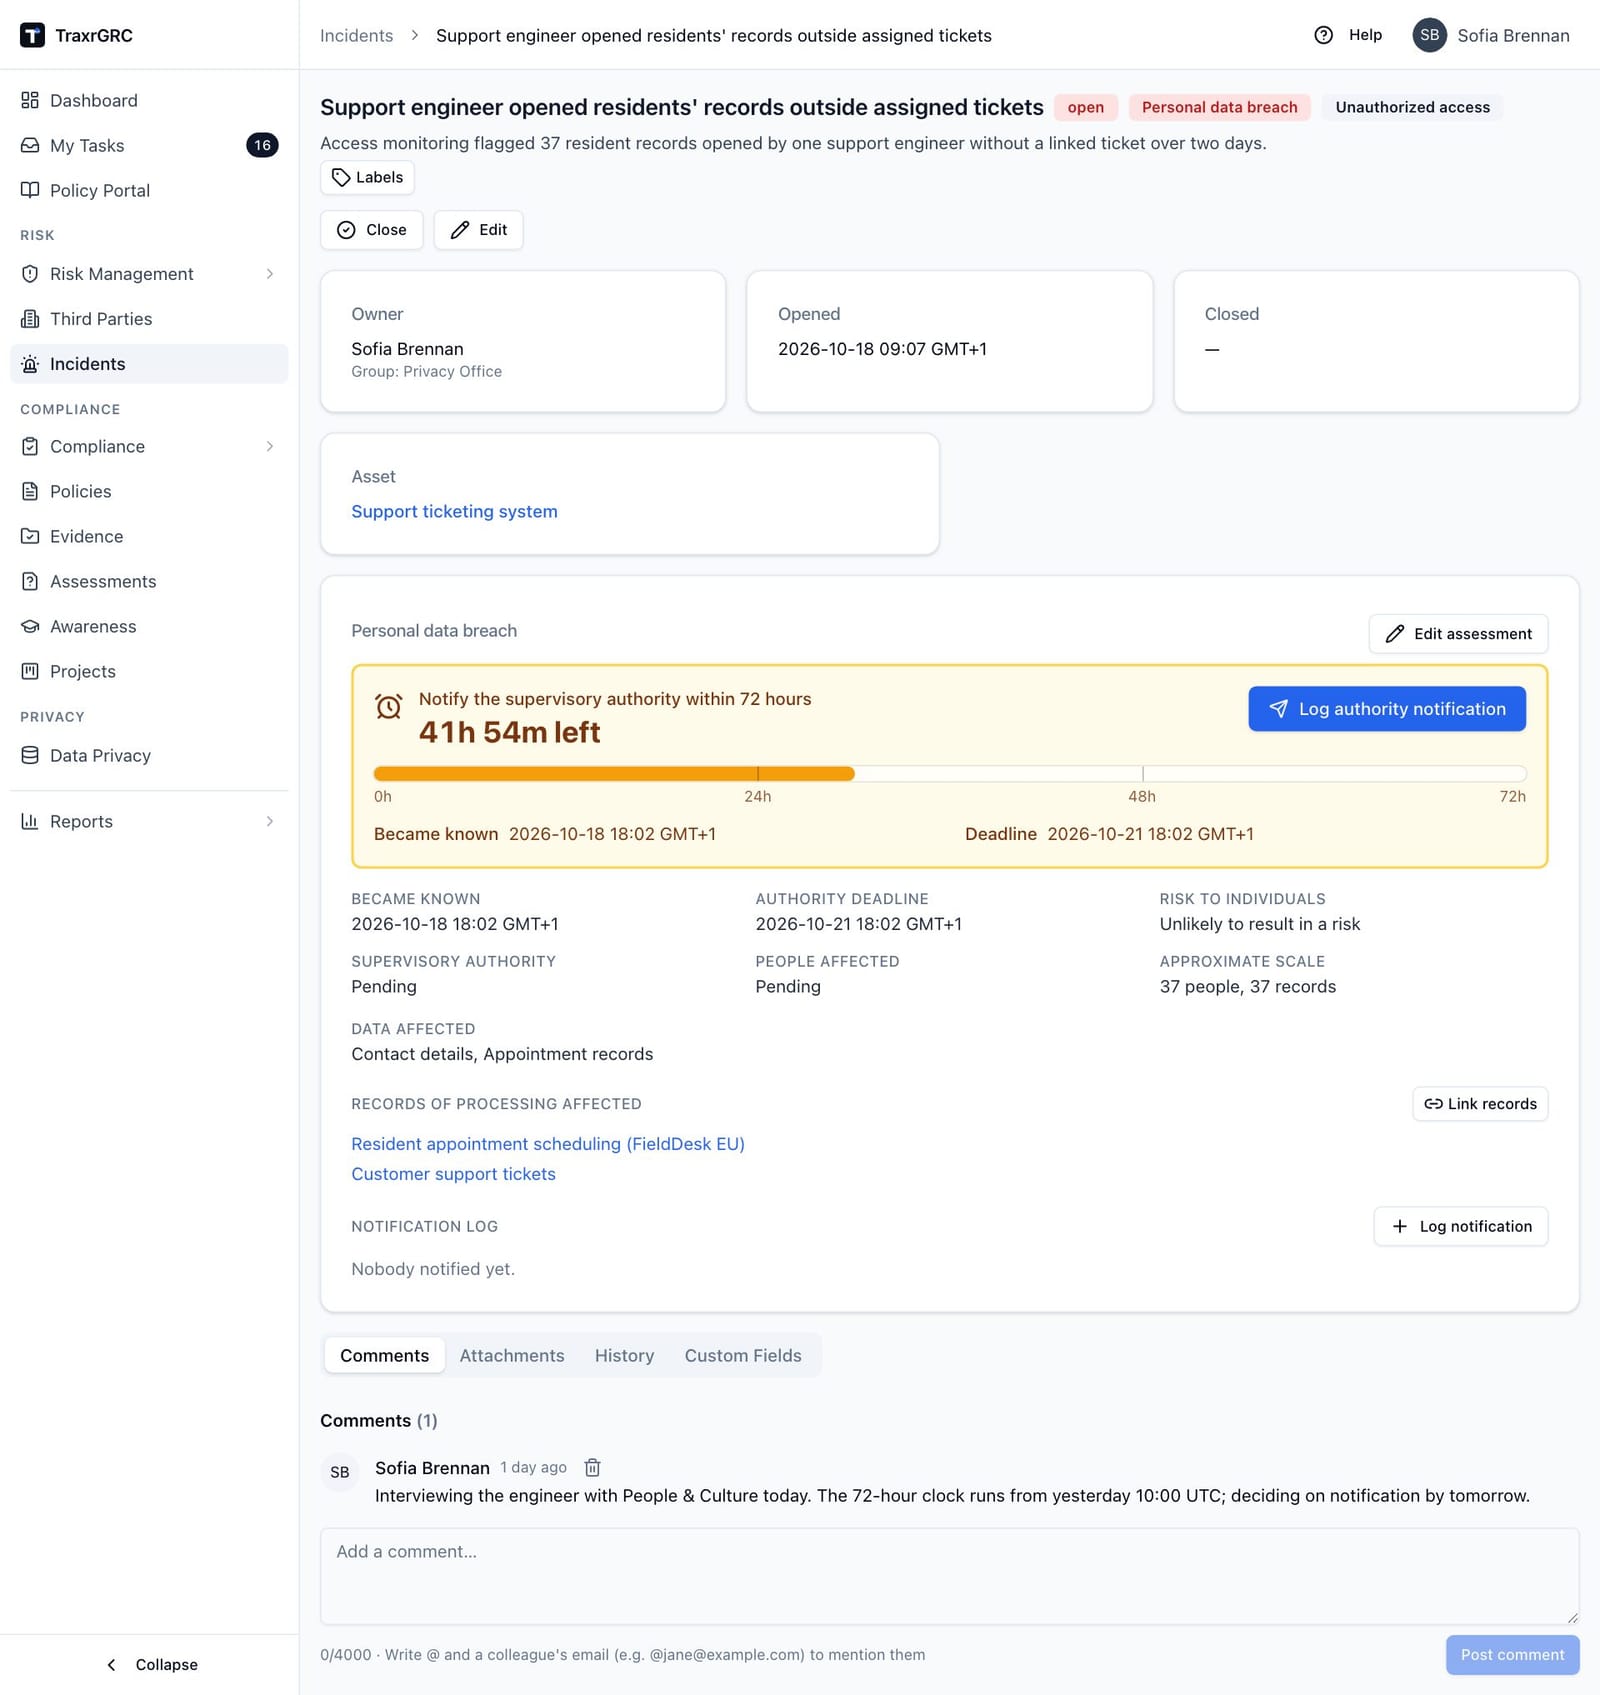Switch to the History tab
Screen dimensions: 1600x1695
(624, 1355)
